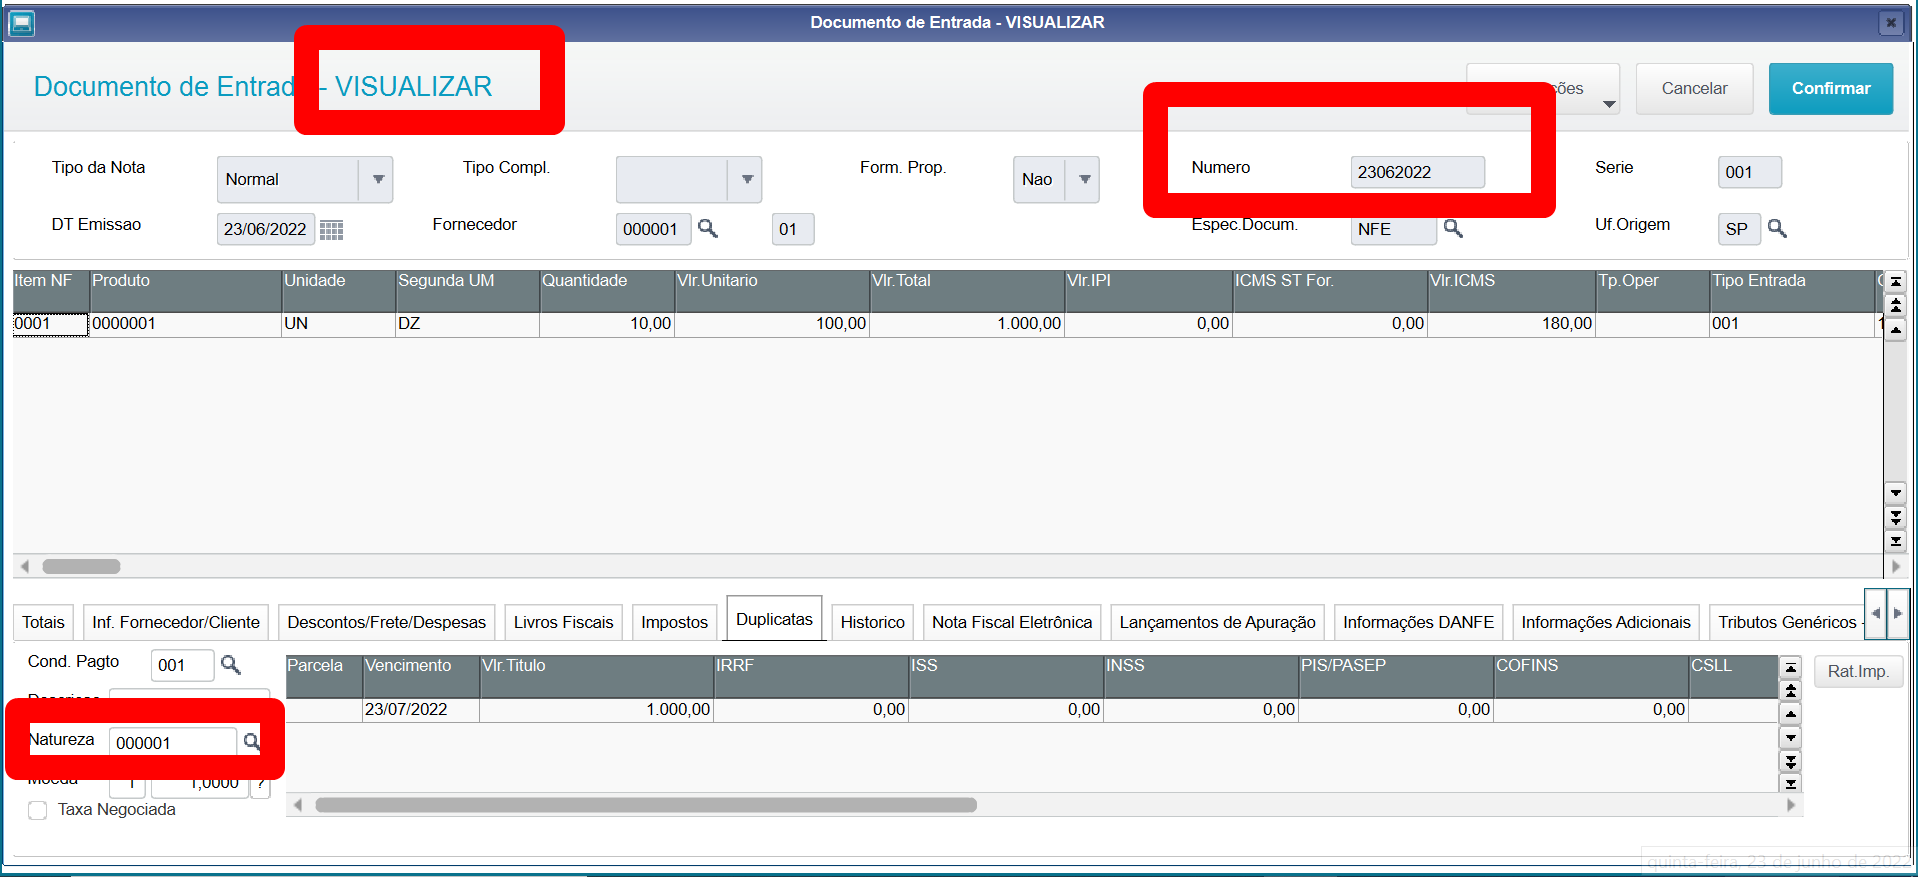Open the Nota Fiscal Eletrônica tab
Image resolution: width=1918 pixels, height=877 pixels.
coord(1012,622)
